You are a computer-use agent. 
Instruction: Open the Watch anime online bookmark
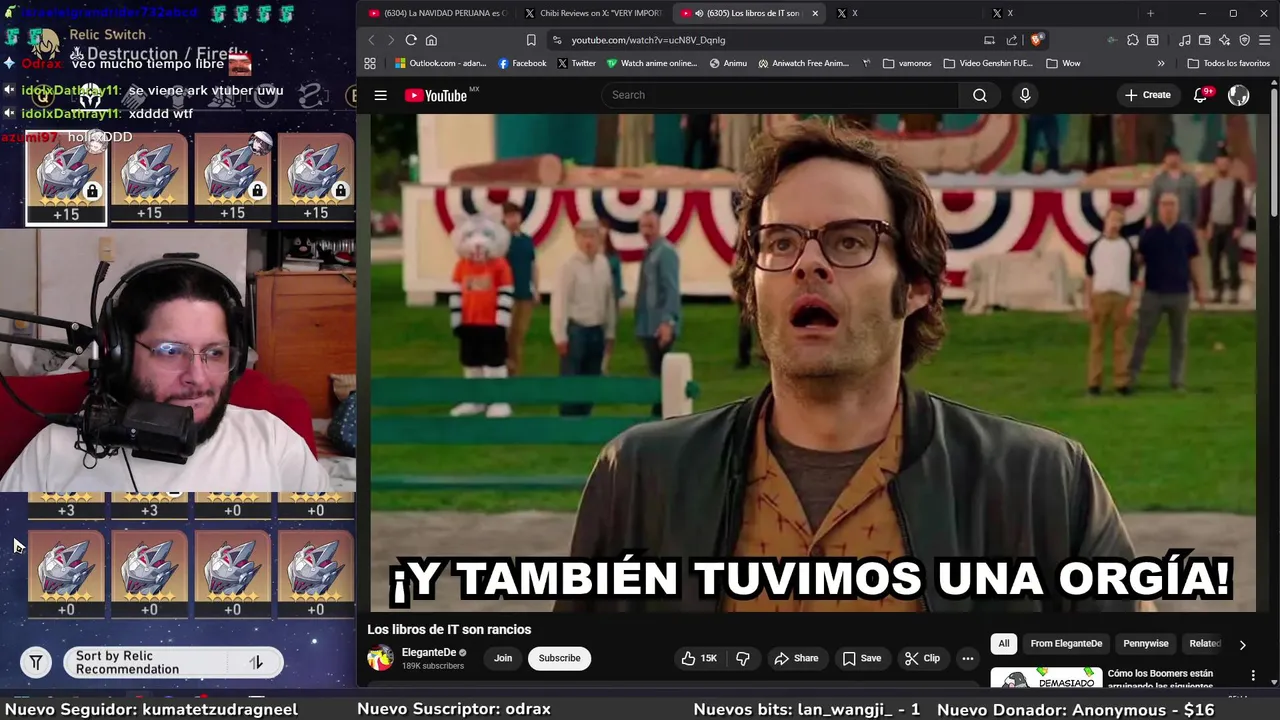click(x=651, y=63)
